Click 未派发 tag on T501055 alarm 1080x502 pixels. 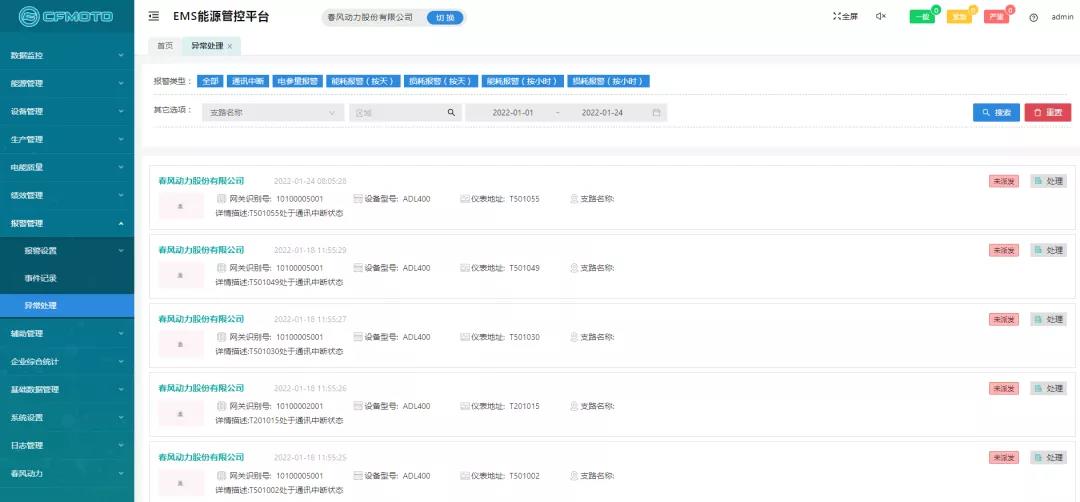(1004, 181)
